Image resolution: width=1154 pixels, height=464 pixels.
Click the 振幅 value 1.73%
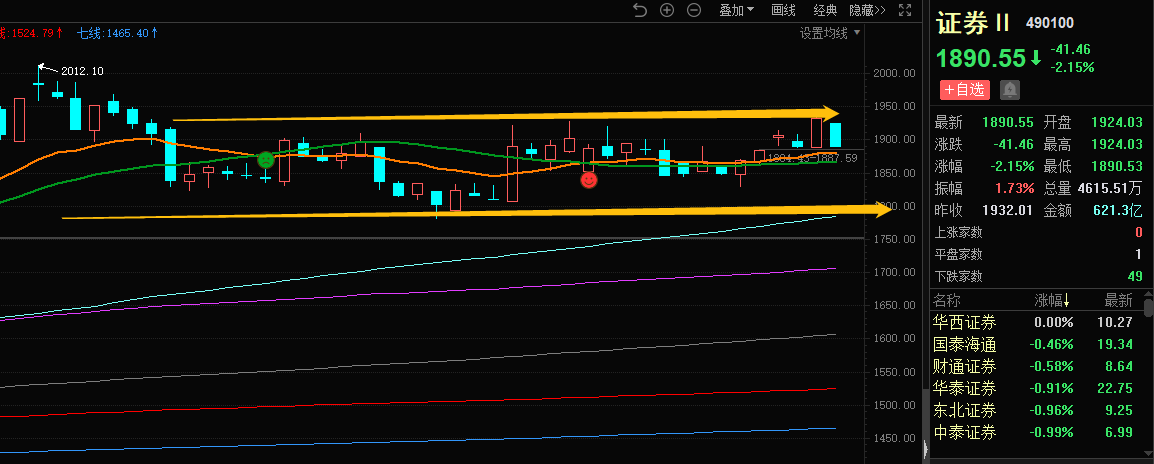[1015, 189]
